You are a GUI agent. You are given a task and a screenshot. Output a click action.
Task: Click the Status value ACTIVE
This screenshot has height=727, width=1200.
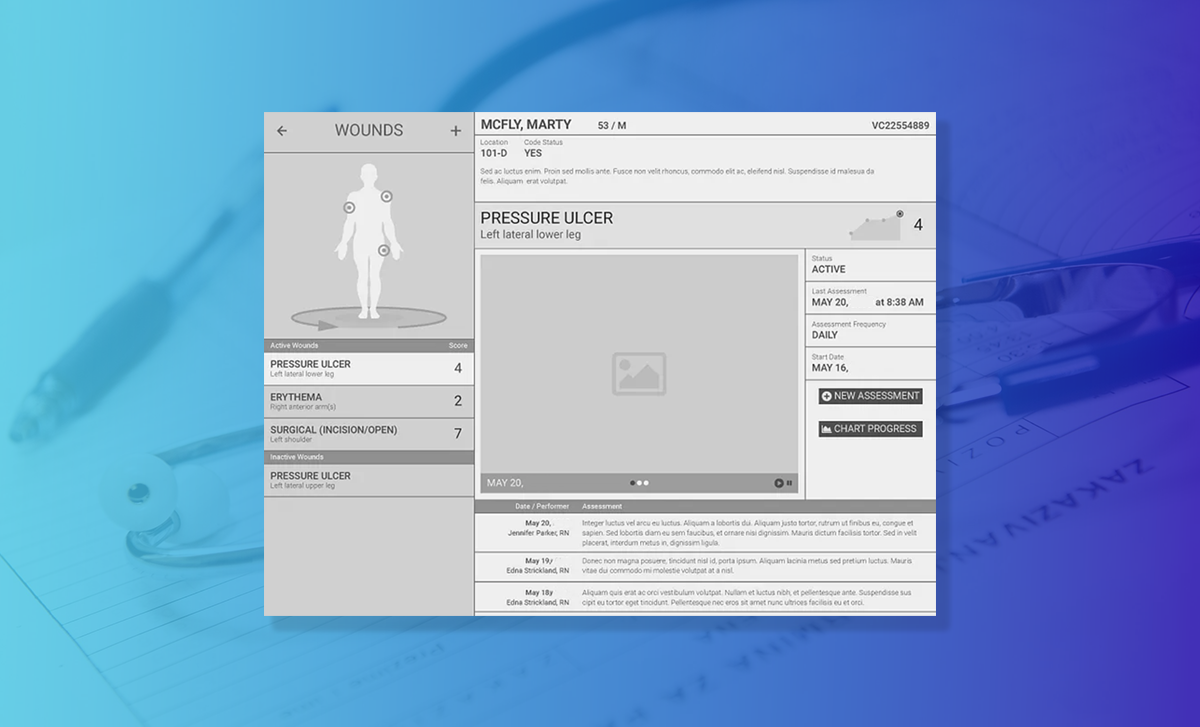(x=828, y=269)
